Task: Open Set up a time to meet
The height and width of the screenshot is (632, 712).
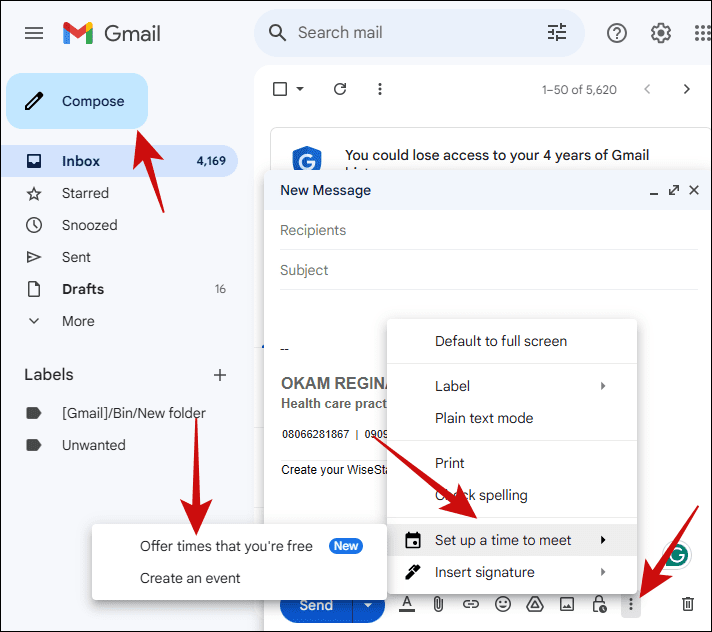Action: (x=512, y=540)
